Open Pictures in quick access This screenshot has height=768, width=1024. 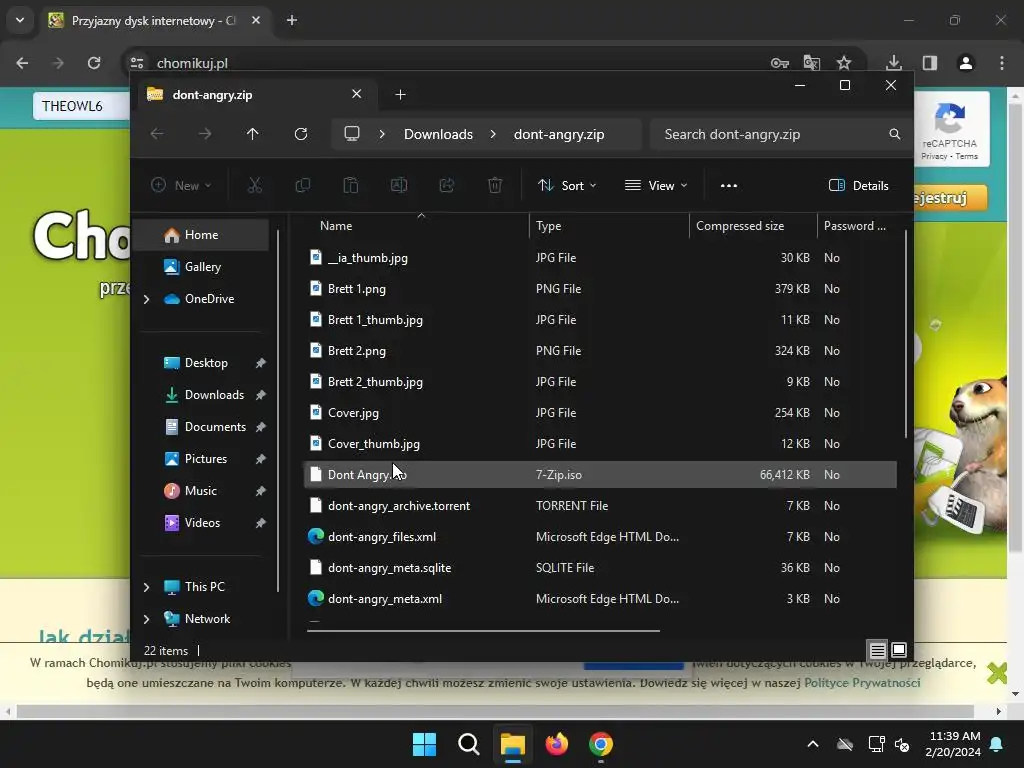204,458
